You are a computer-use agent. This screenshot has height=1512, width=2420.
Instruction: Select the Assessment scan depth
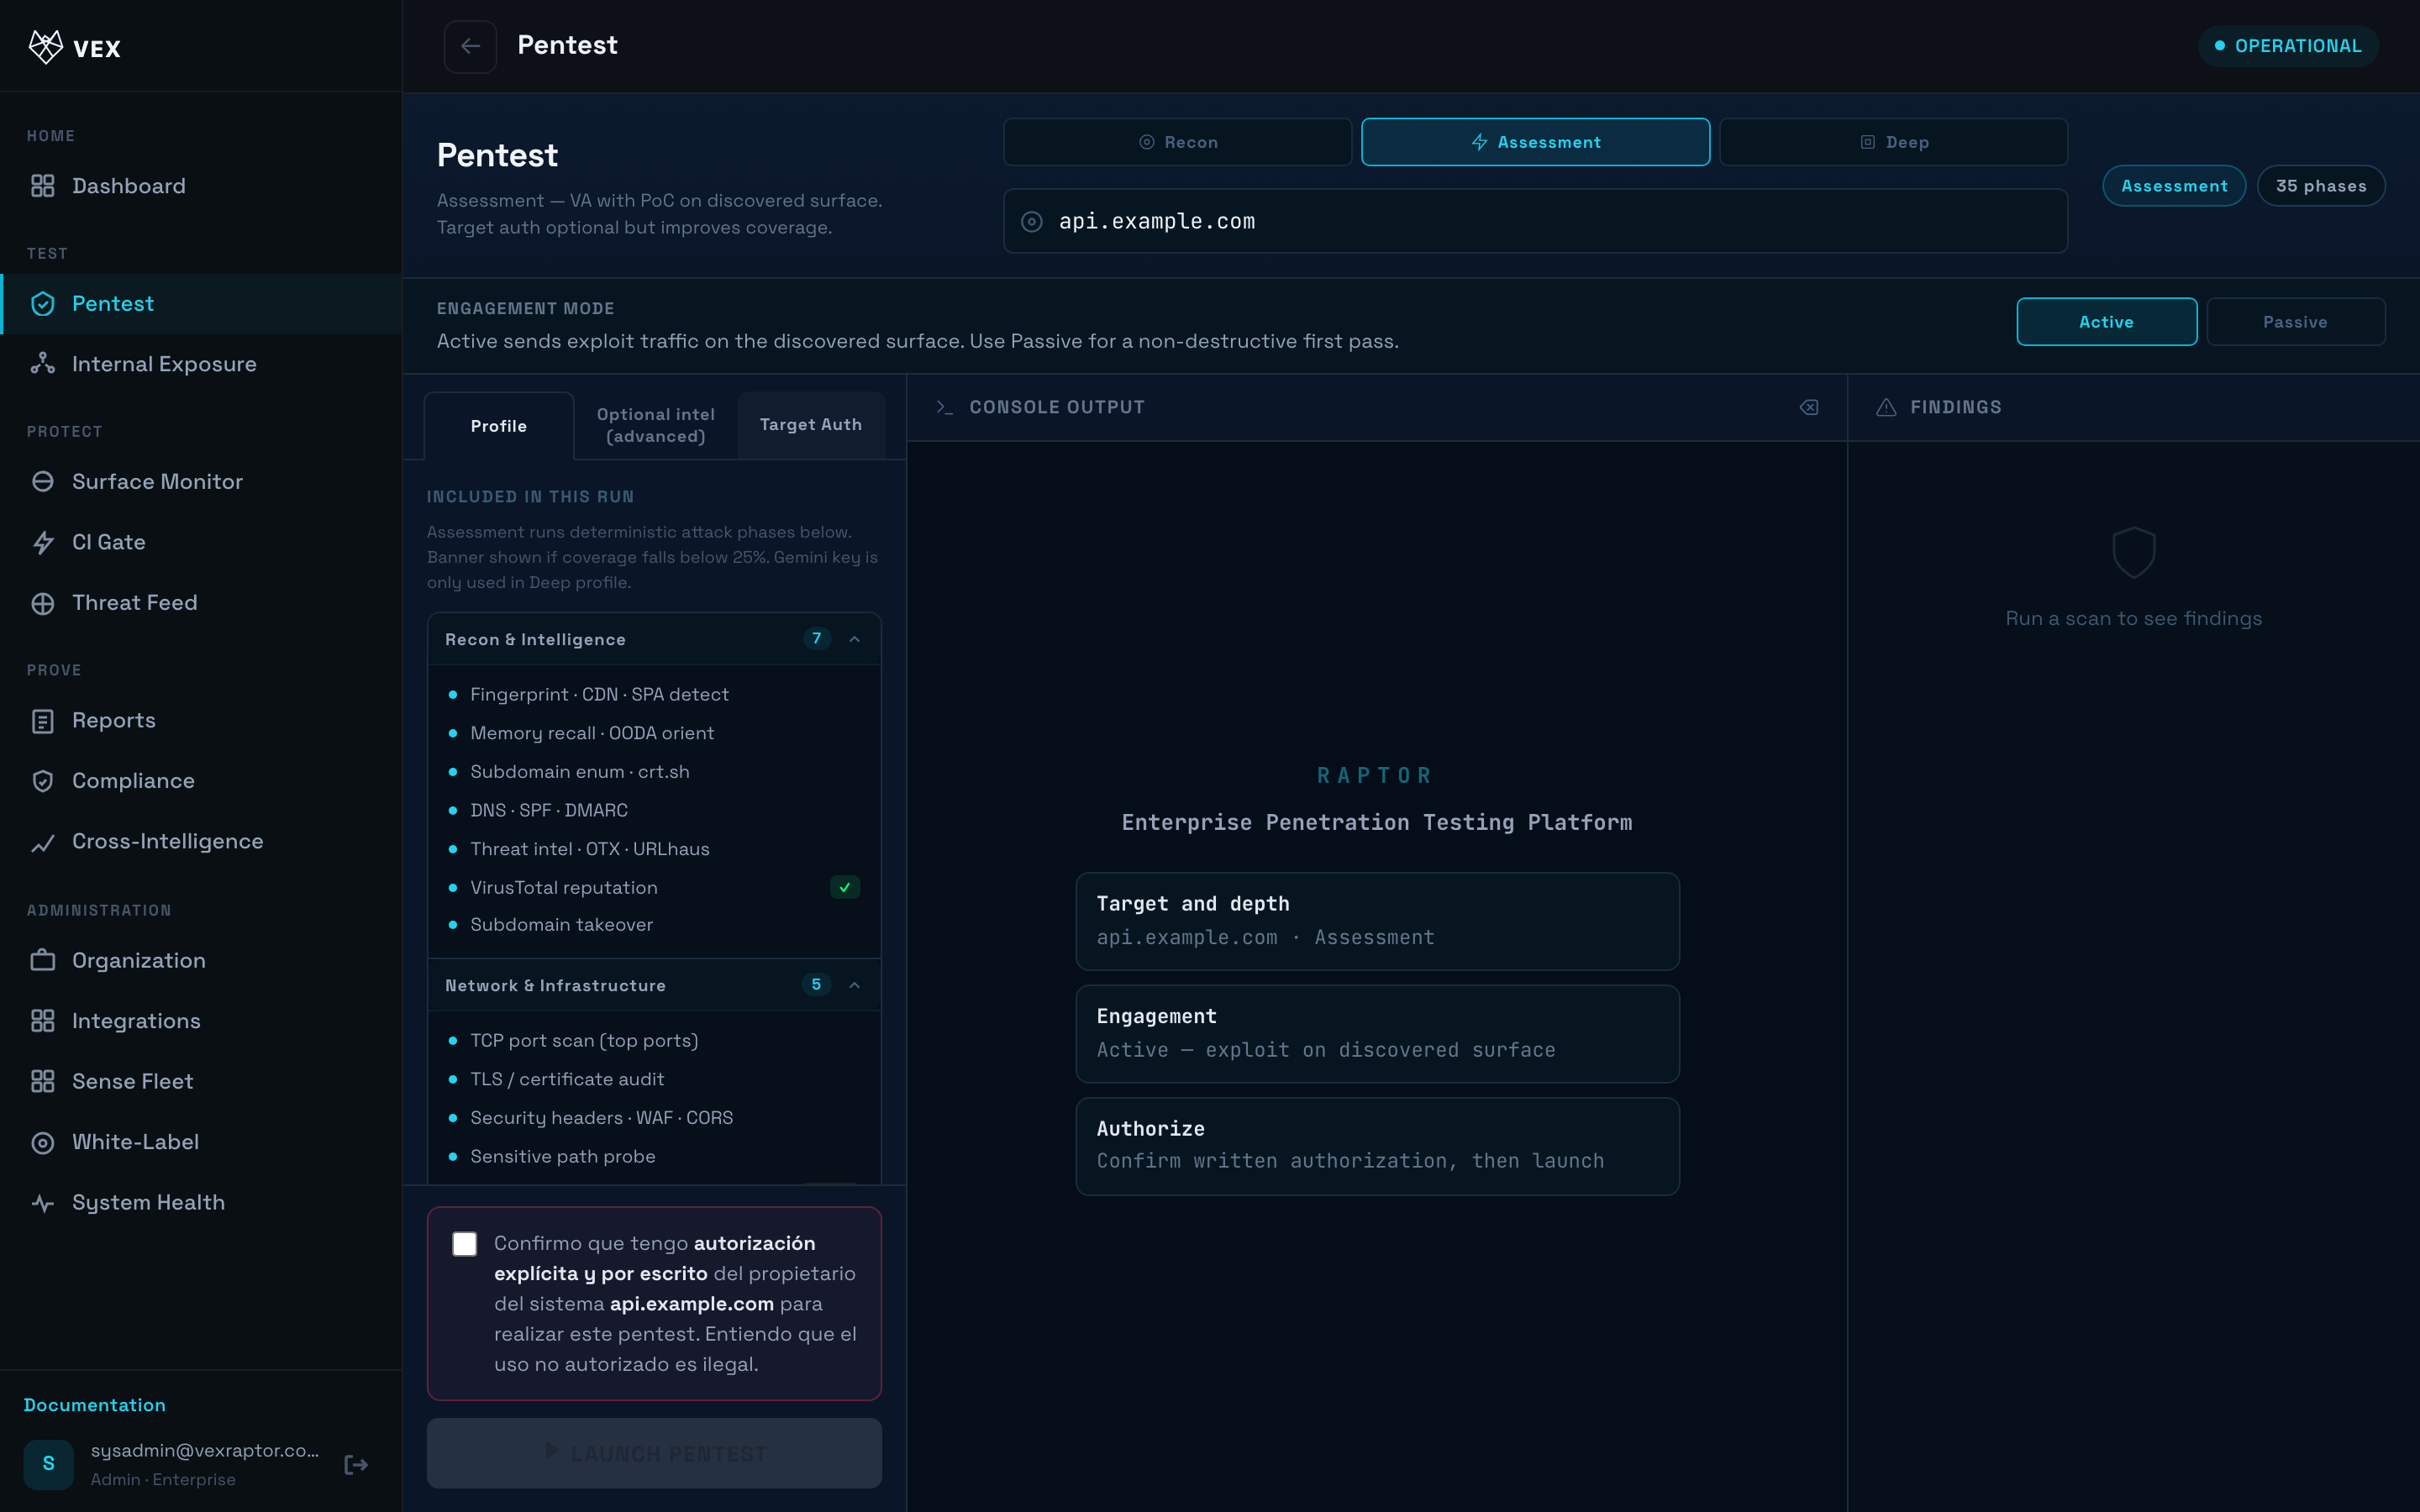[x=1535, y=142]
